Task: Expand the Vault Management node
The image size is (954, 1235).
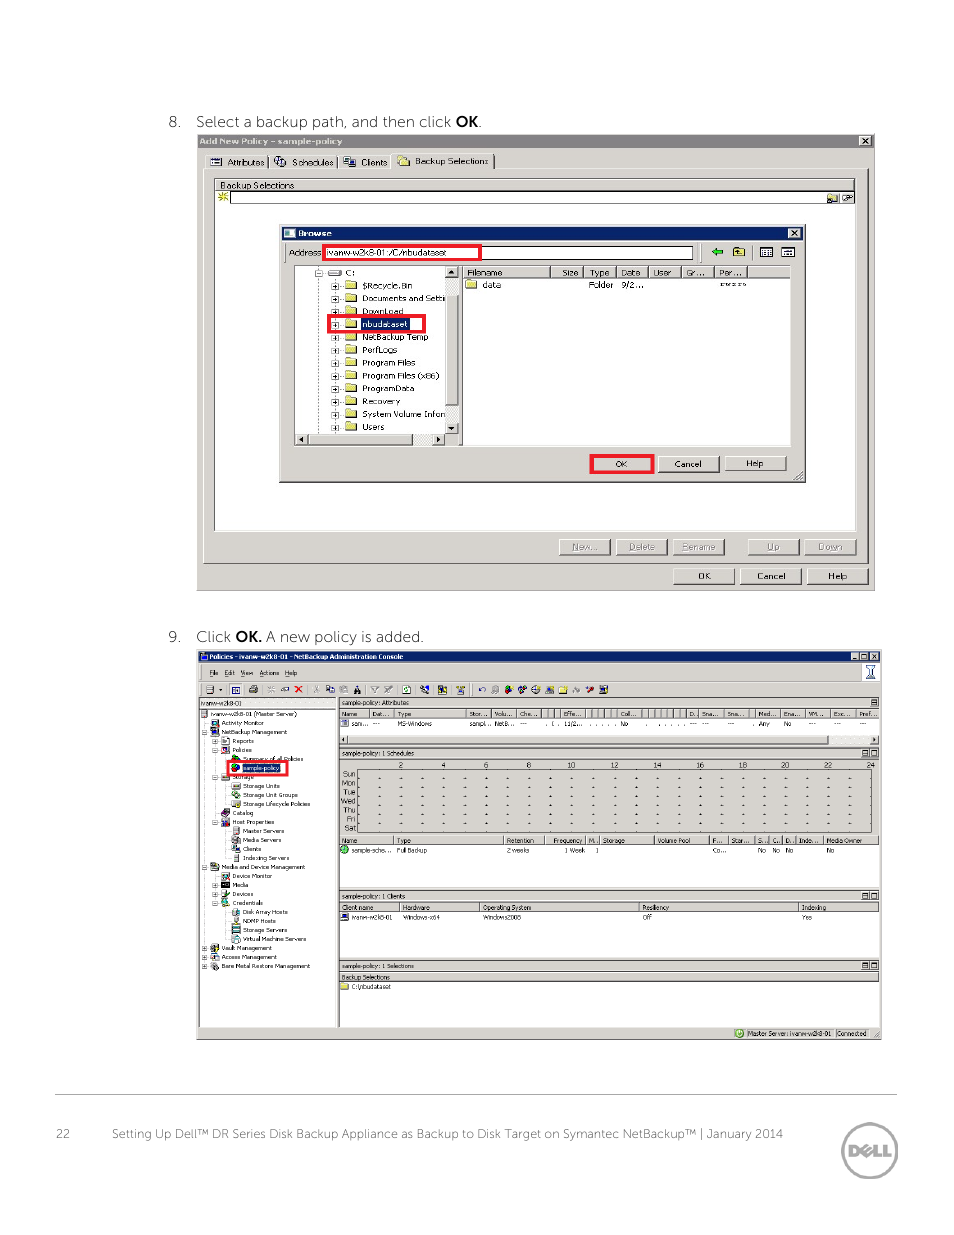Action: [205, 948]
